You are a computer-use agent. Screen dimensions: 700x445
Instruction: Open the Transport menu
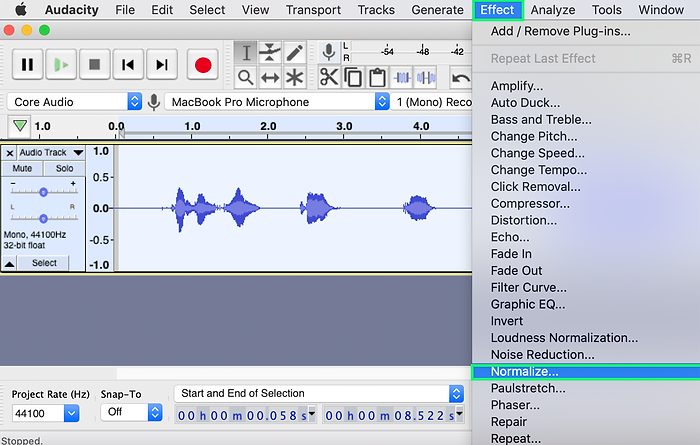pyautogui.click(x=313, y=10)
